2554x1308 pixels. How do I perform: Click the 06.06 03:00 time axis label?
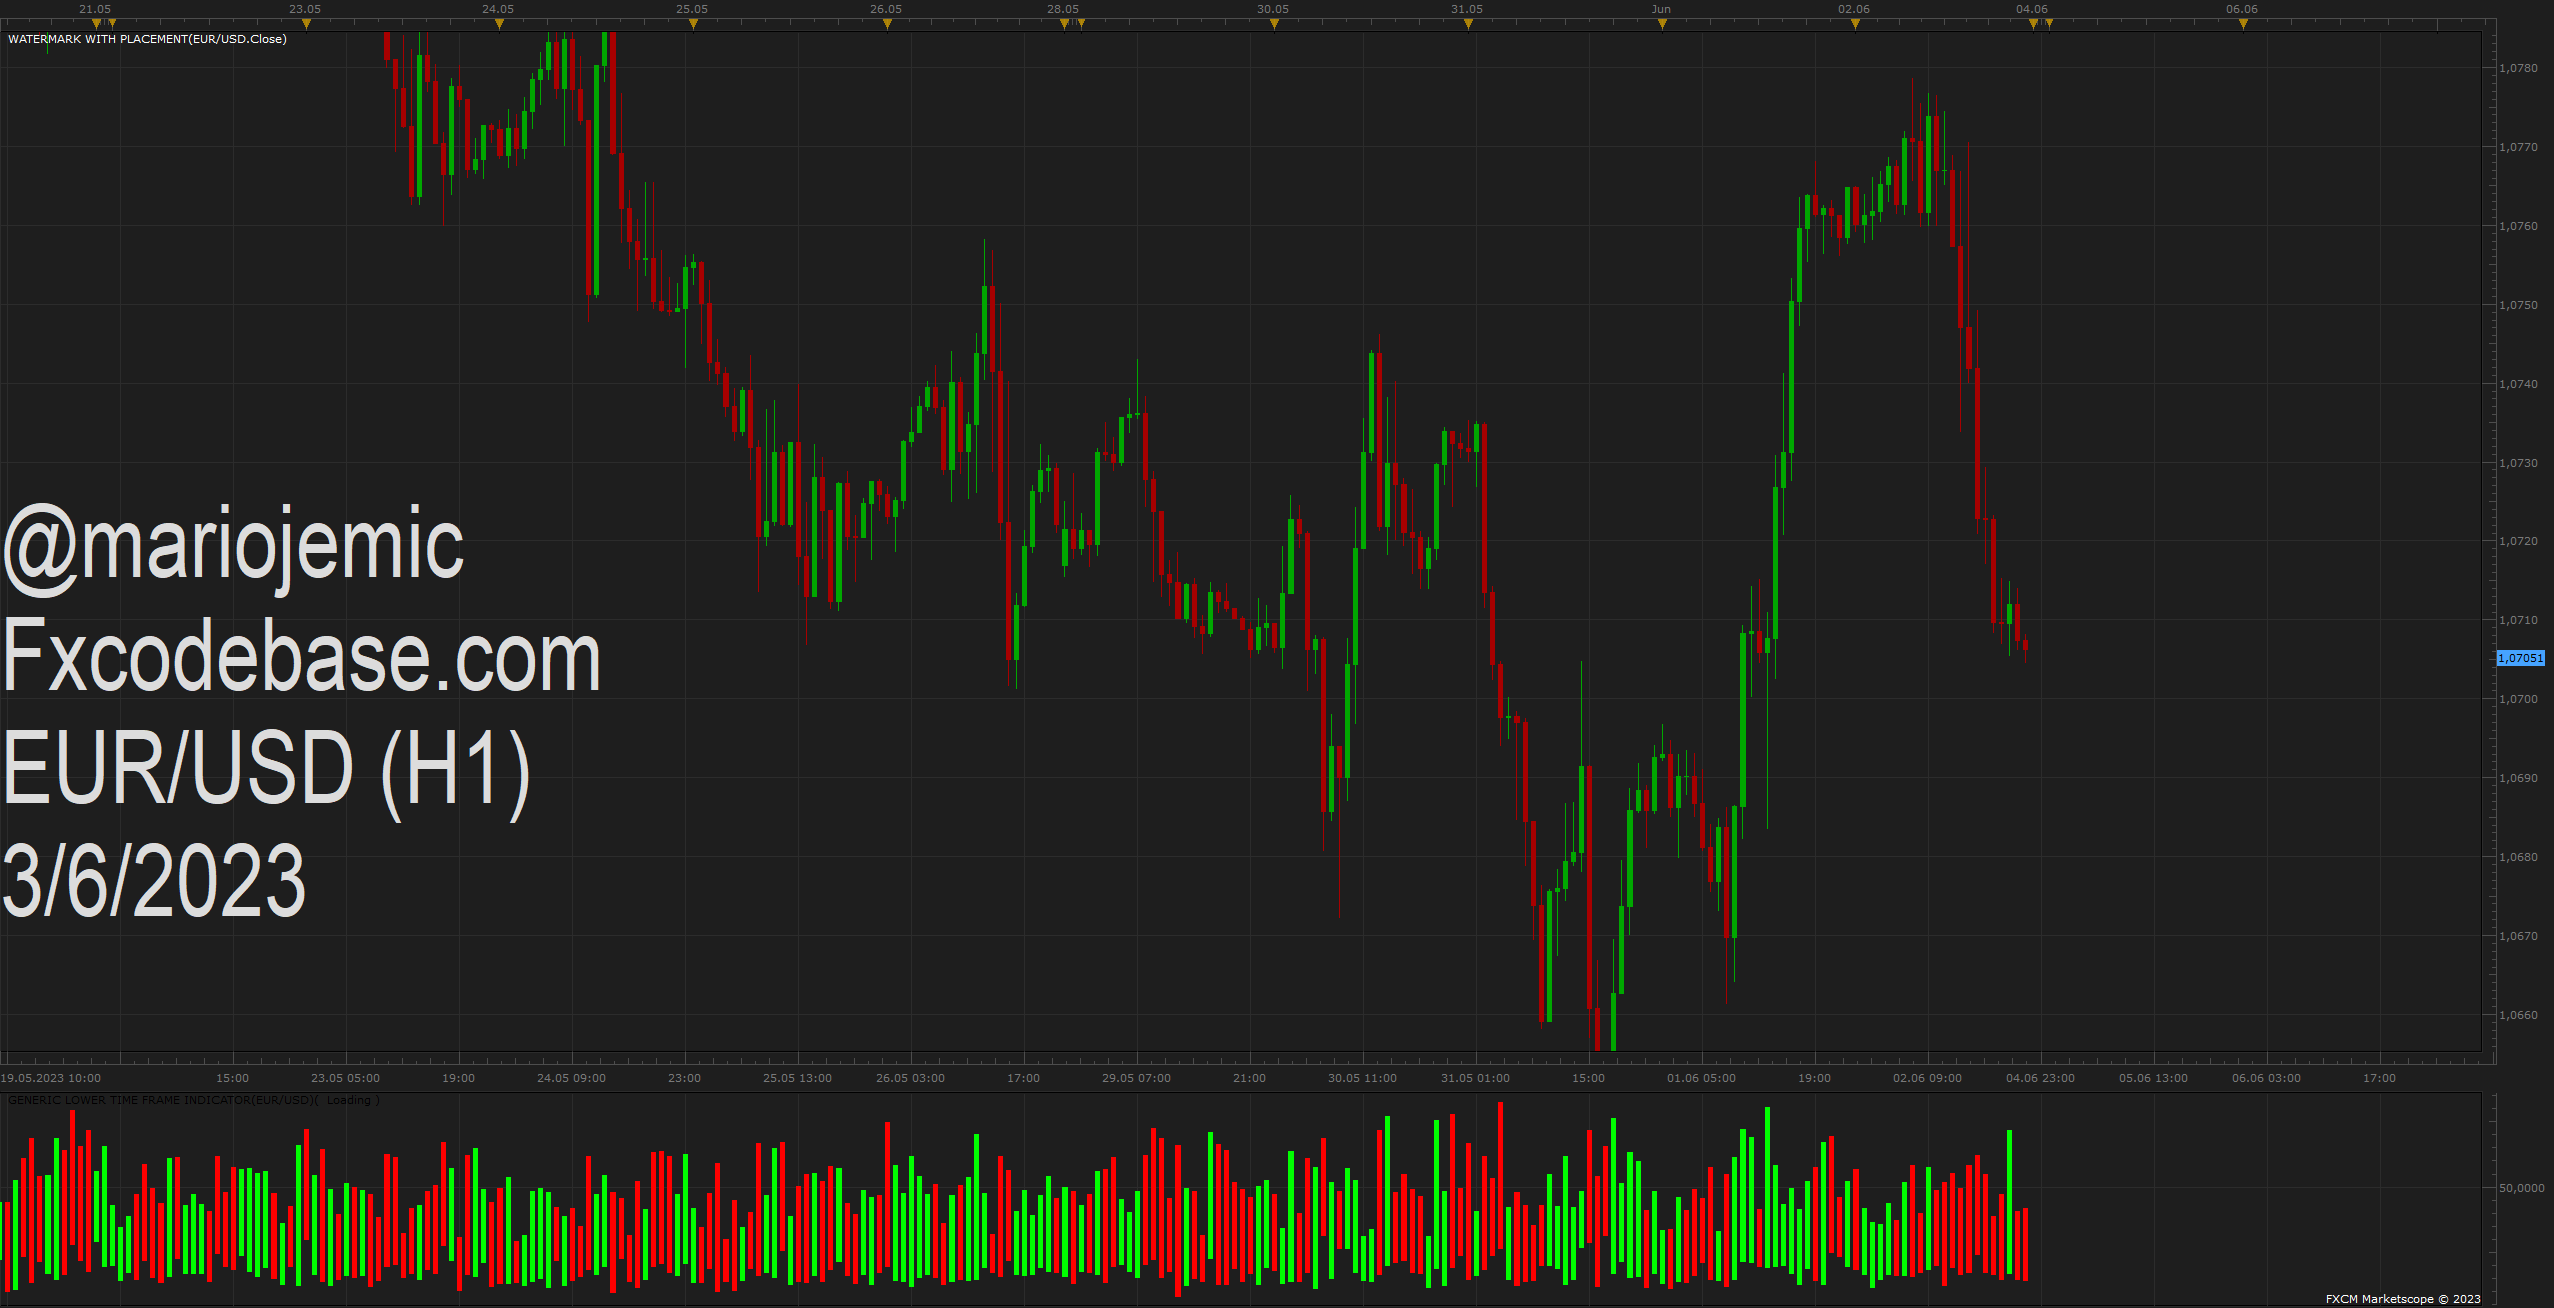click(x=2266, y=1078)
